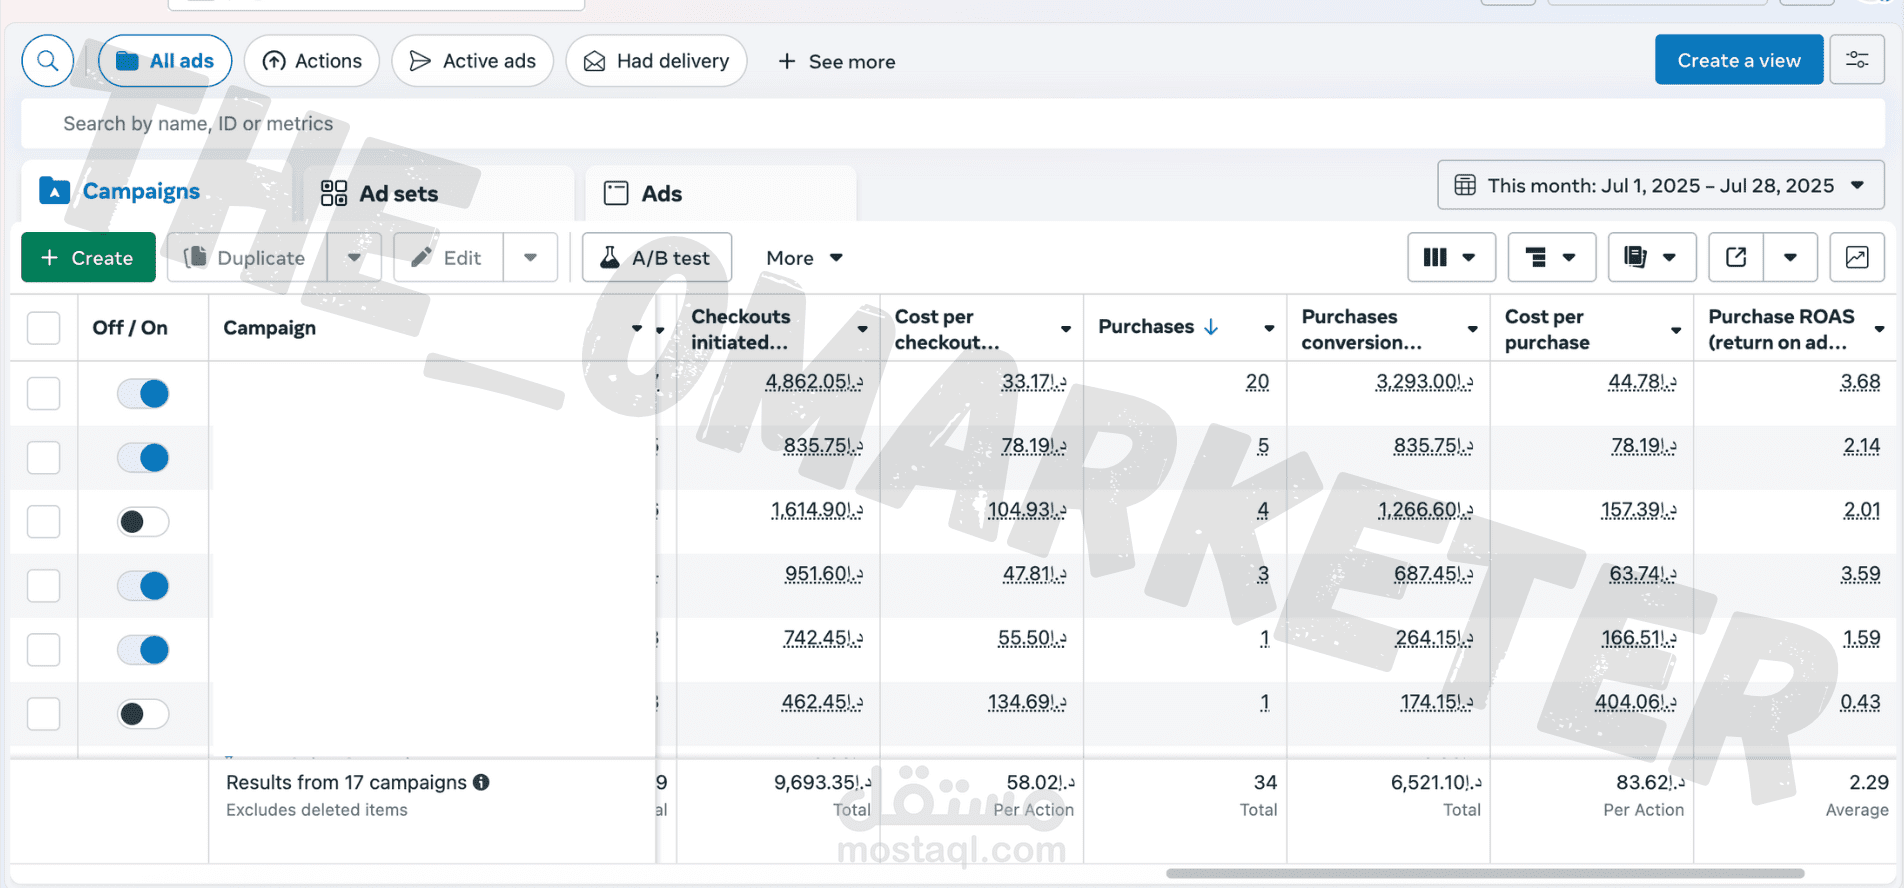The width and height of the screenshot is (1904, 888).
Task: Open Campaign column menu arrow
Action: click(x=637, y=329)
